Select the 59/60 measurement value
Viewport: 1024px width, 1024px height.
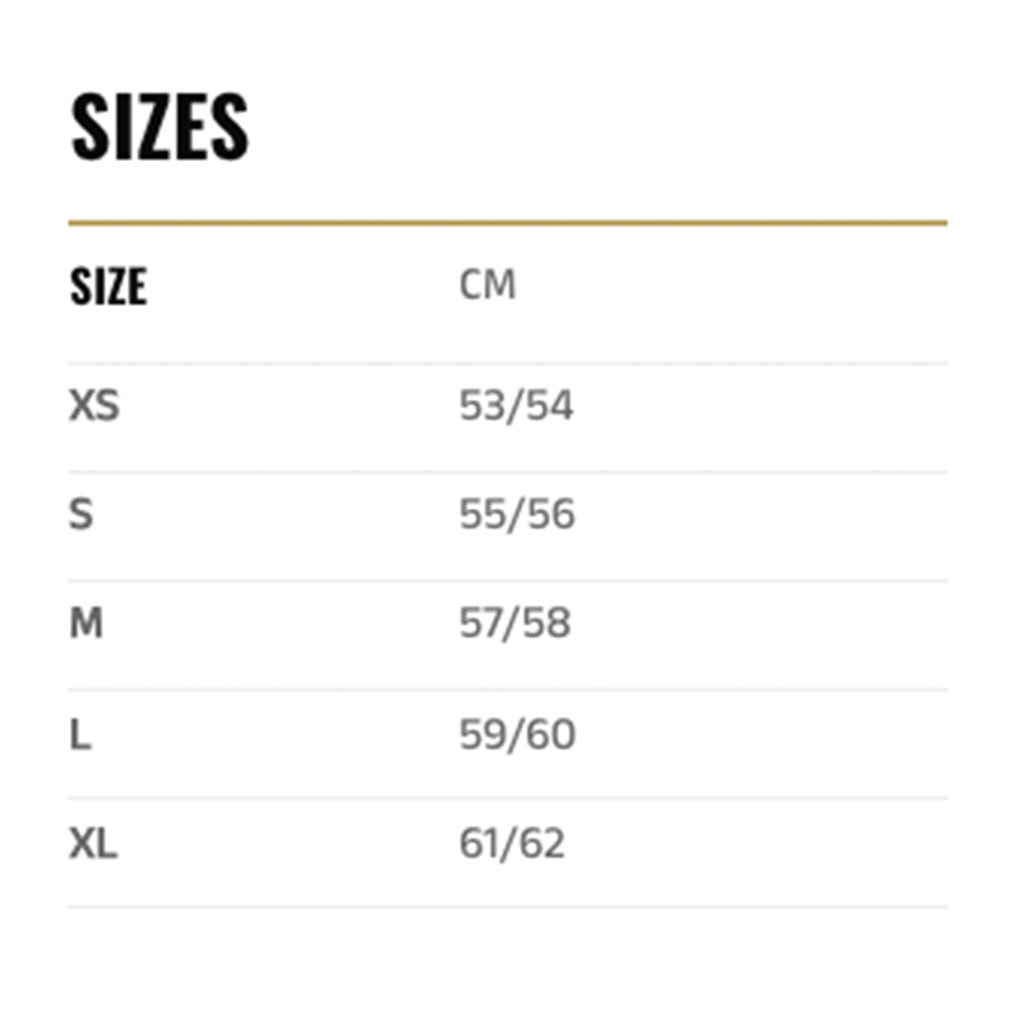click(x=517, y=735)
